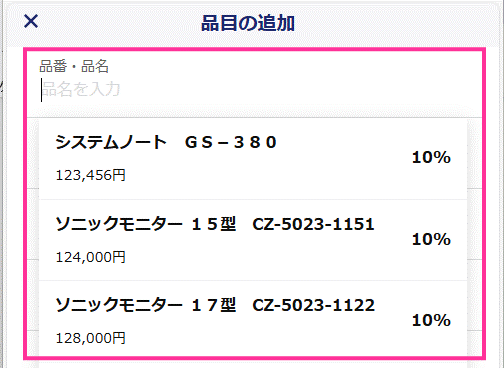Click the 15型 size text
504x368 pixels.
(214, 224)
